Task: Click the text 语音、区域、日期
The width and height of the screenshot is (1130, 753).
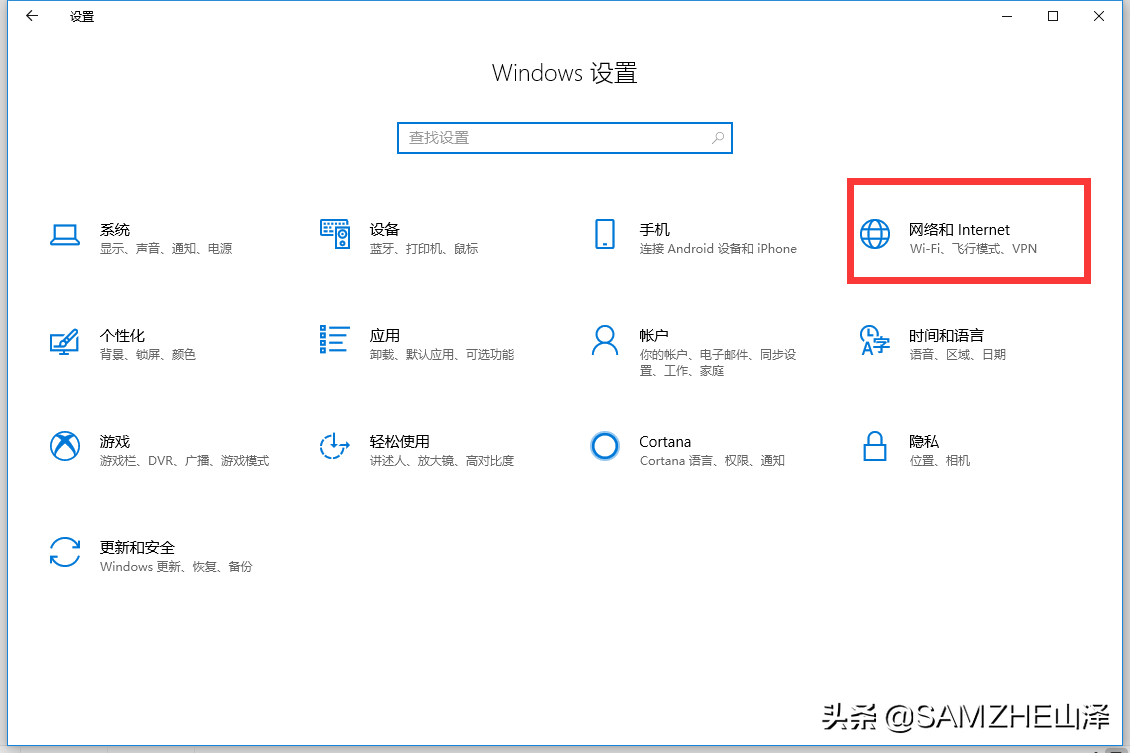Action: 957,355
